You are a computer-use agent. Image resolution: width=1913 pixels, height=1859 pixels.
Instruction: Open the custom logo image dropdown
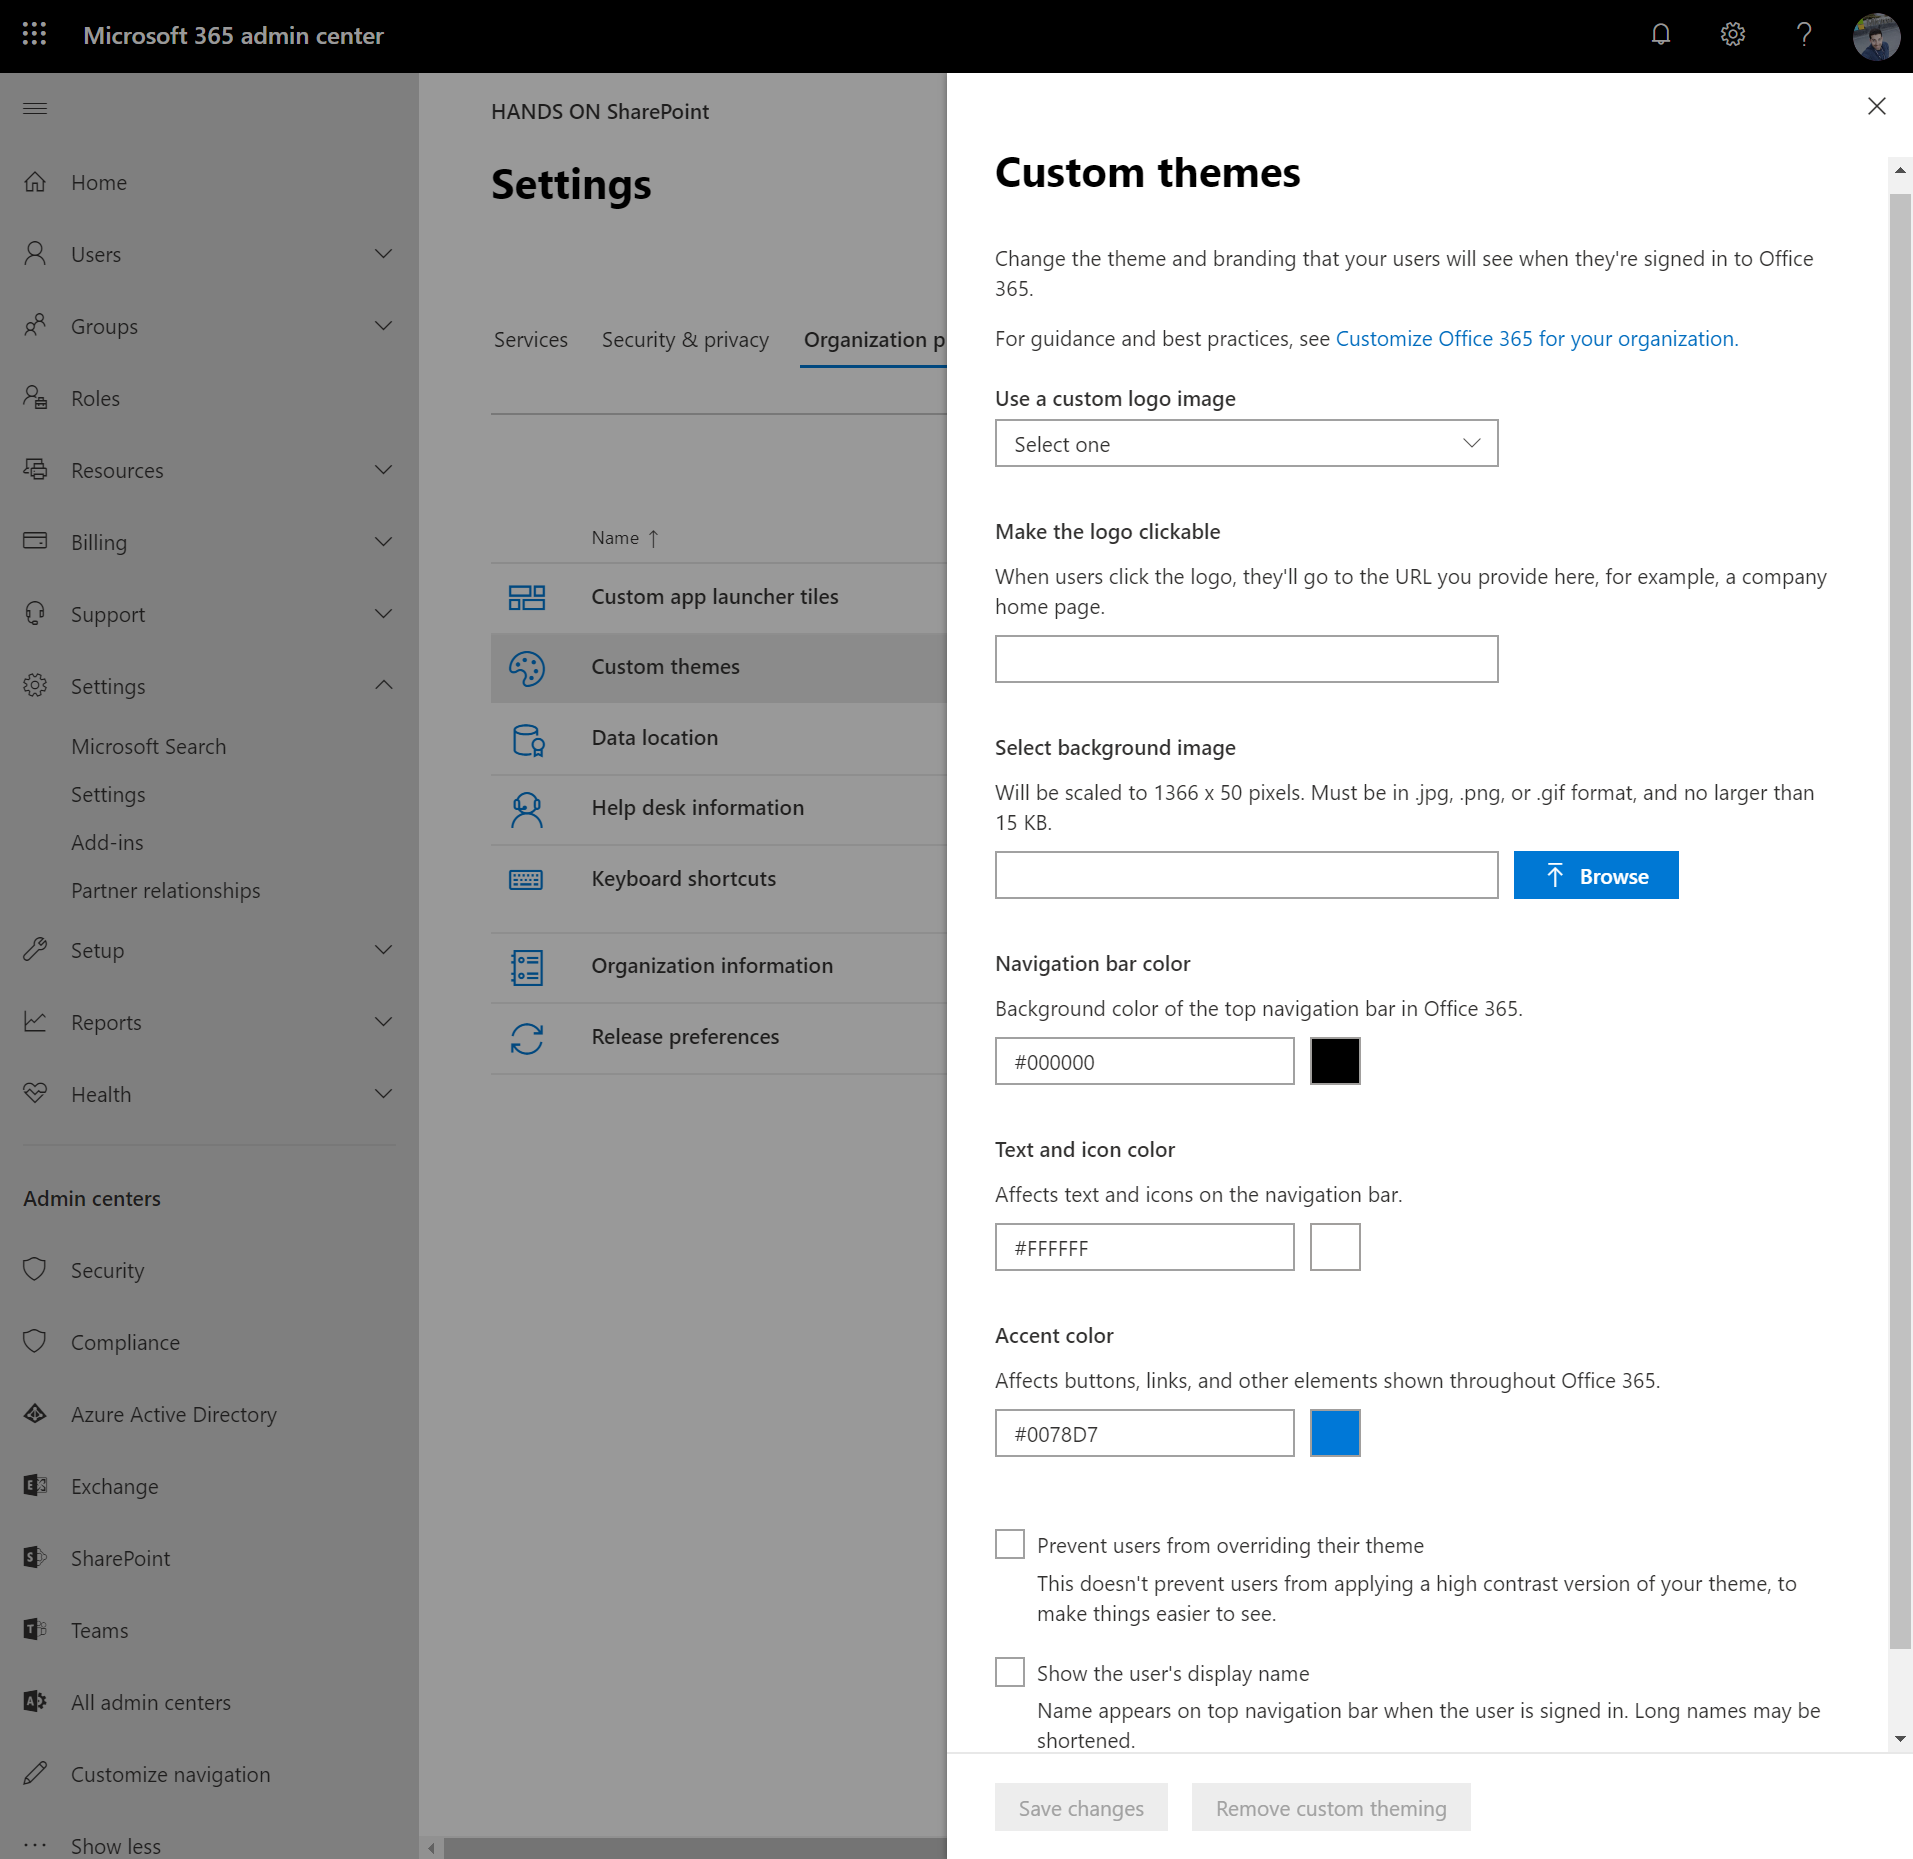tap(1245, 443)
